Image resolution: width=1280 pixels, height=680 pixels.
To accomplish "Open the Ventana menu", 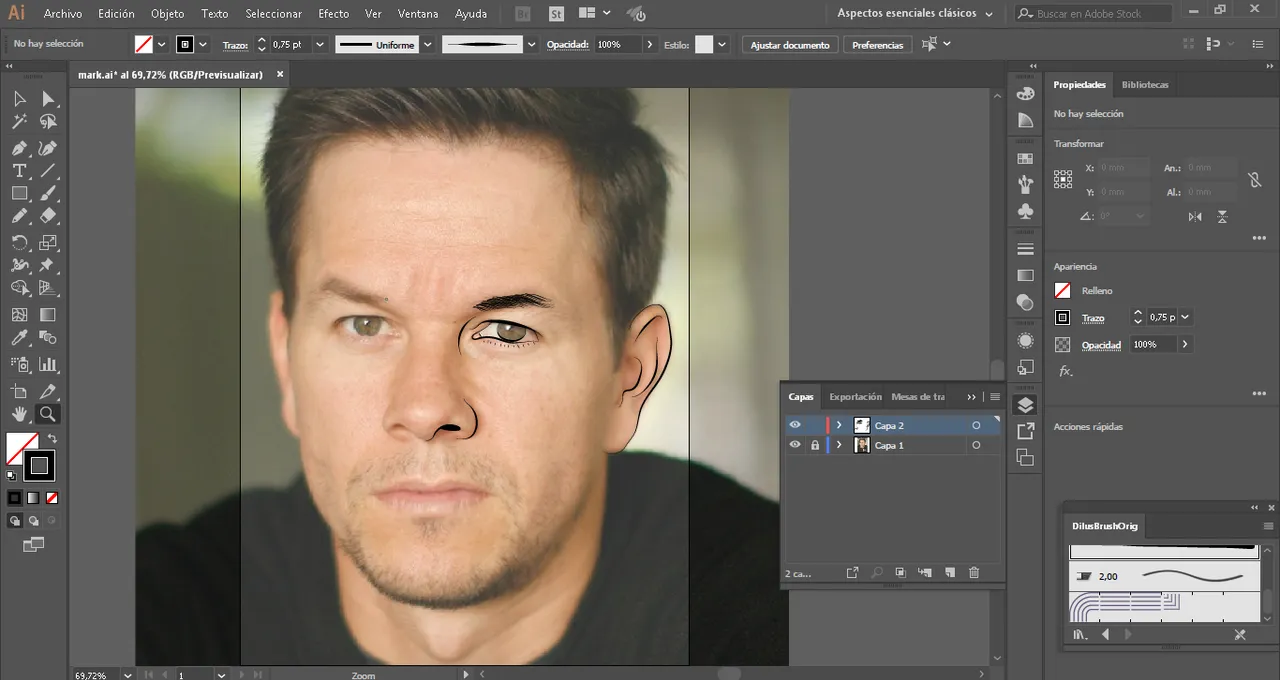I will [x=418, y=14].
